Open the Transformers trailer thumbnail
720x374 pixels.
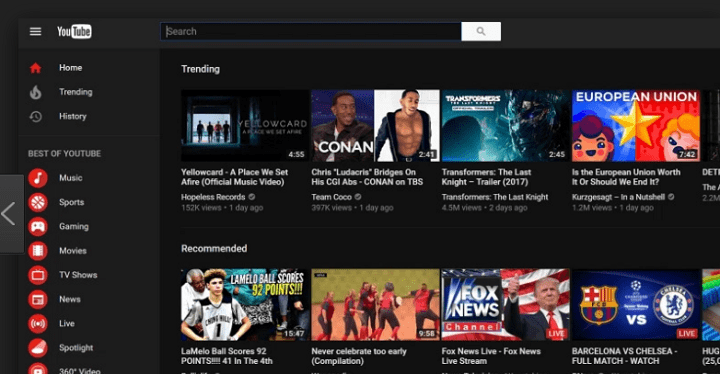[x=506, y=125]
